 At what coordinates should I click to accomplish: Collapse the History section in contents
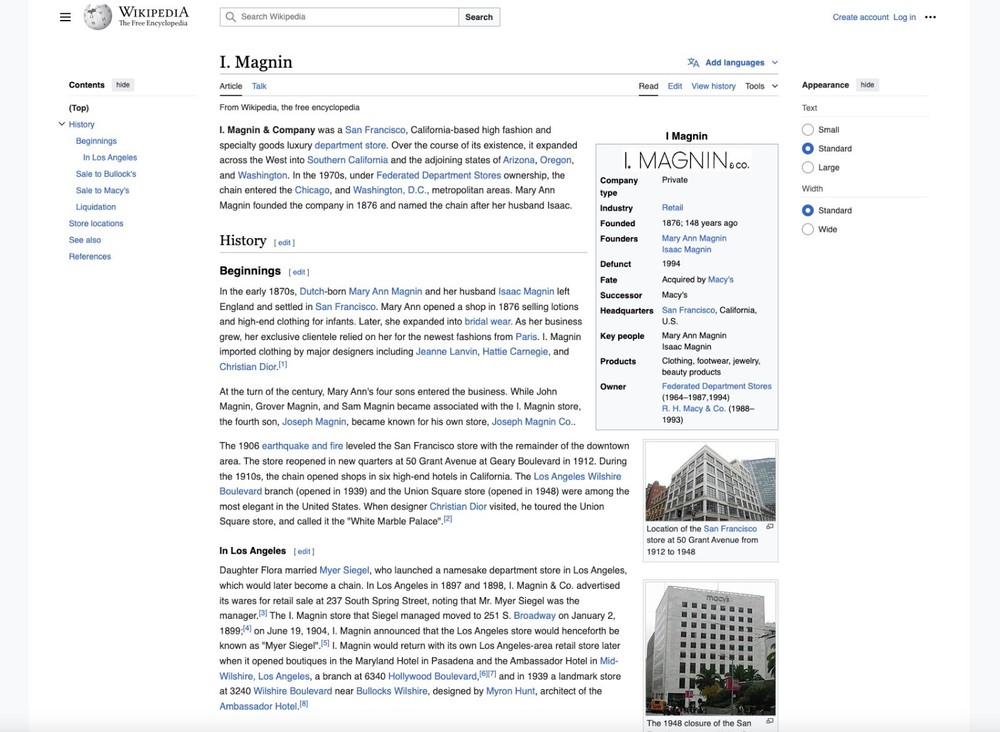[61, 124]
